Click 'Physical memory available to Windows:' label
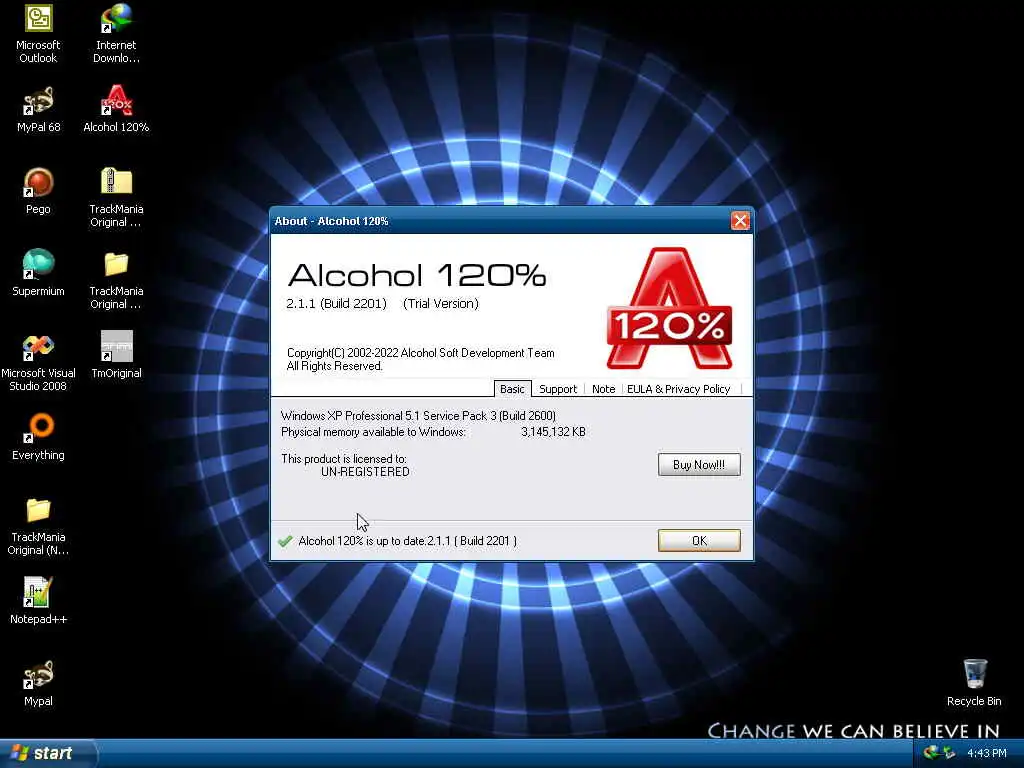The height and width of the screenshot is (768, 1024). coord(373,432)
